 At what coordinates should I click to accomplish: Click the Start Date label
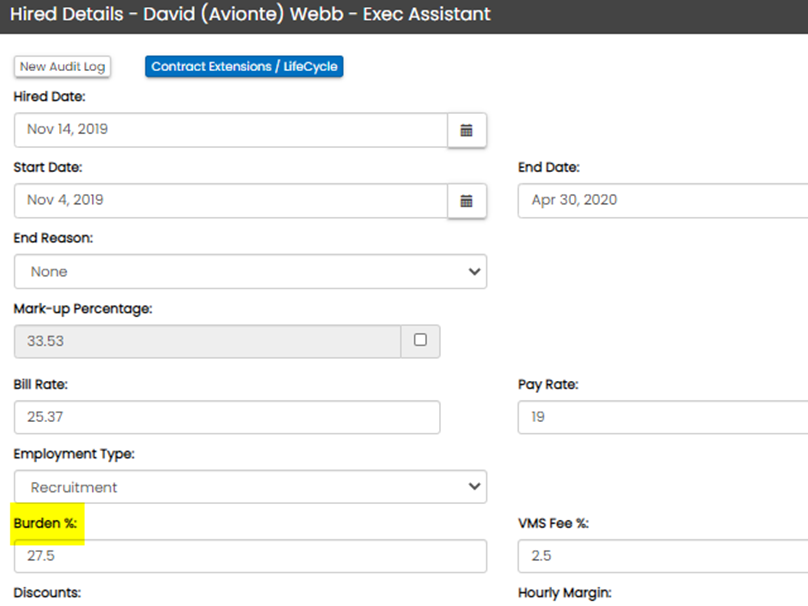tap(48, 167)
